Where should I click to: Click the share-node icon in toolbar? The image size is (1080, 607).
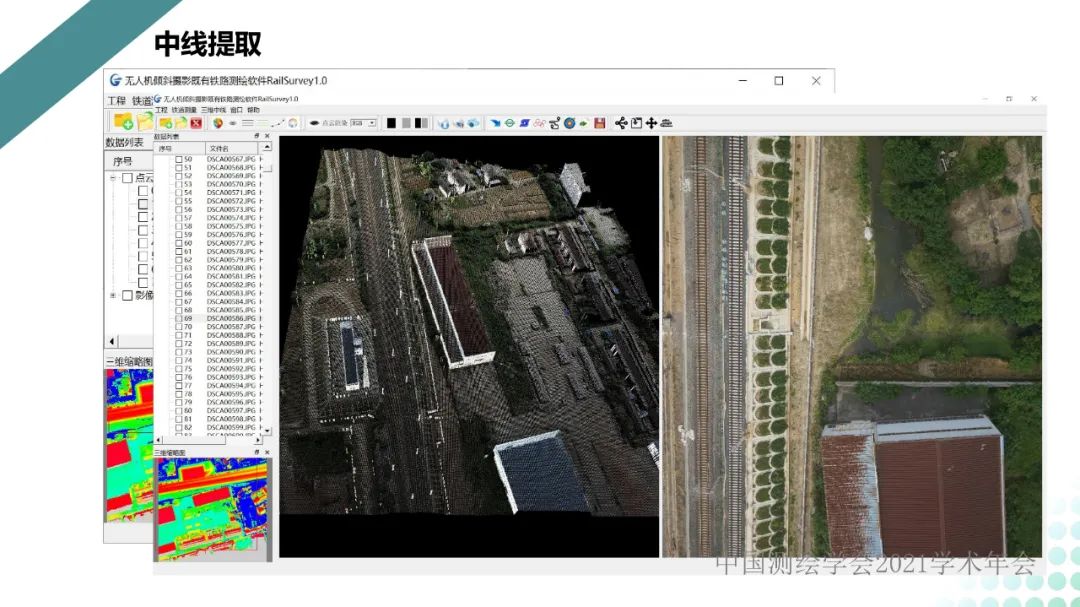tap(621, 123)
